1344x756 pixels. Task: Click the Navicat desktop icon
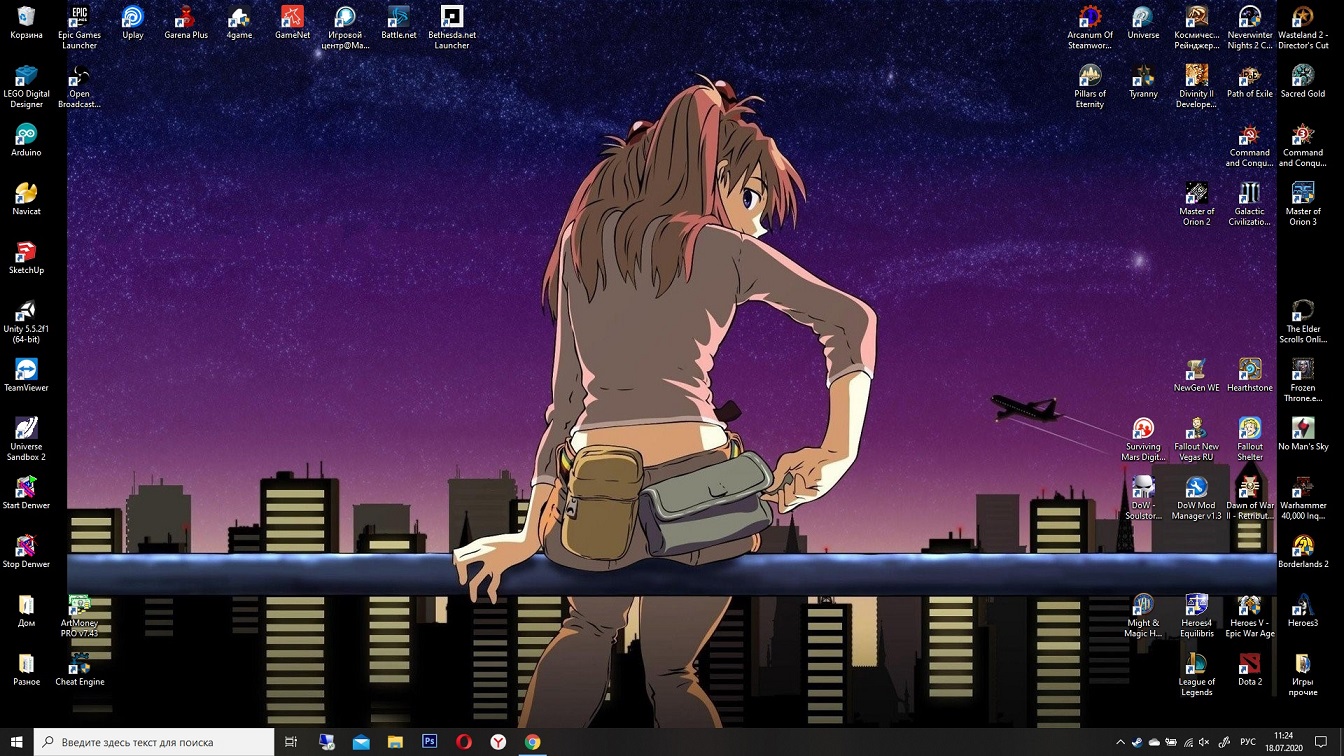[26, 200]
